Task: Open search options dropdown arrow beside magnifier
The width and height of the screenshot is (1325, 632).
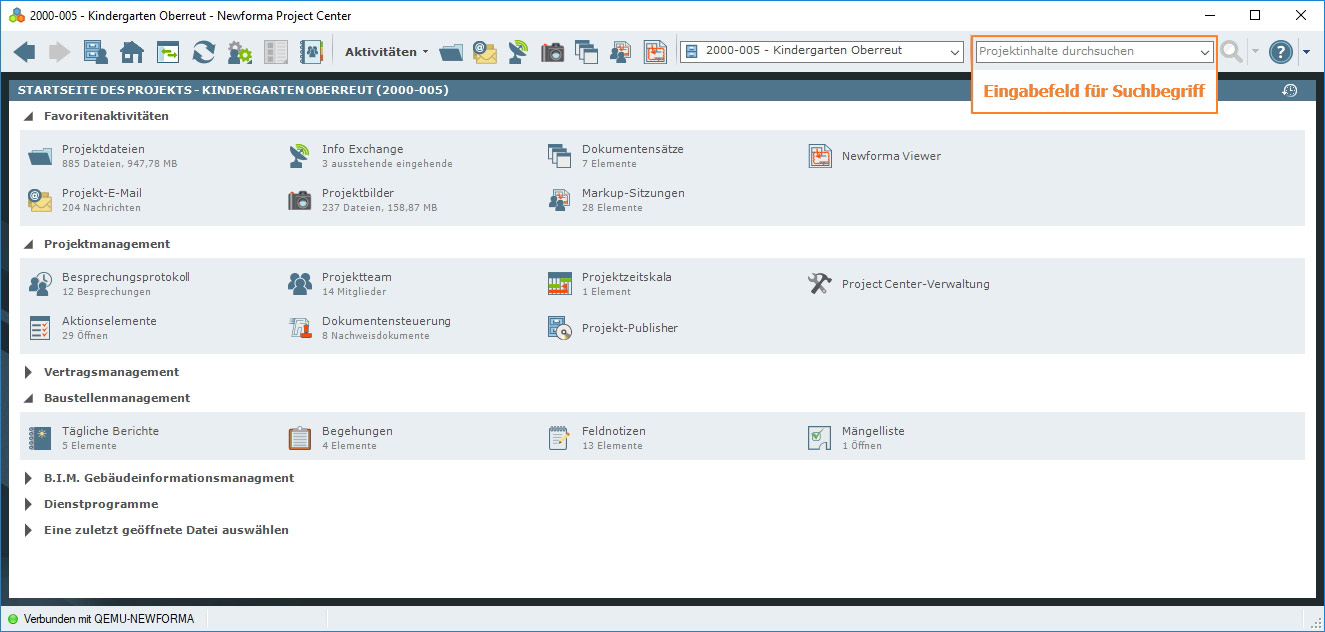Action: tap(1254, 52)
